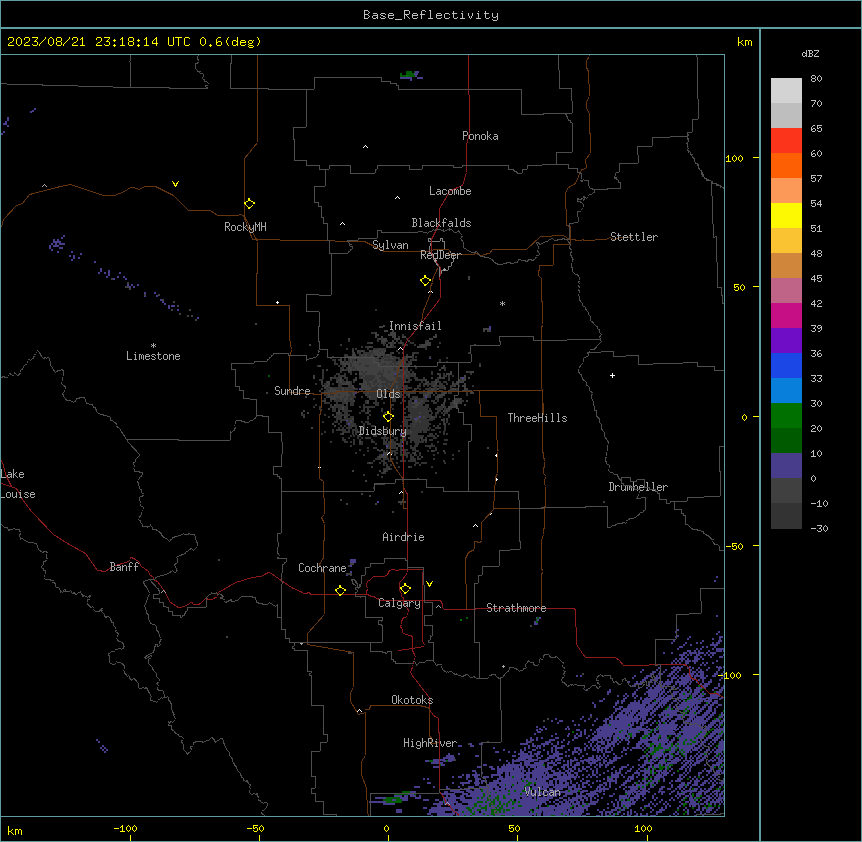Click the Airdrie city label
Viewport: 862px width, 842px height.
(404, 537)
